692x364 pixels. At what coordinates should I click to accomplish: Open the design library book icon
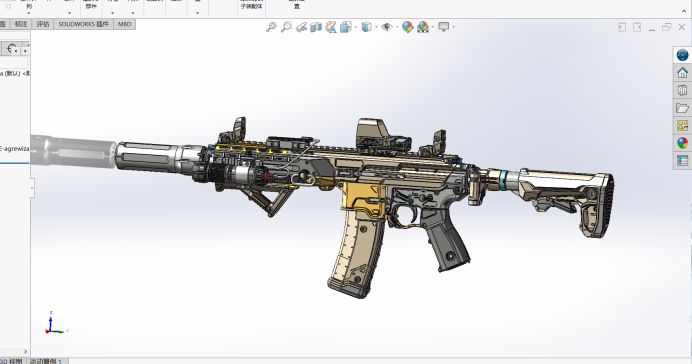coord(682,90)
